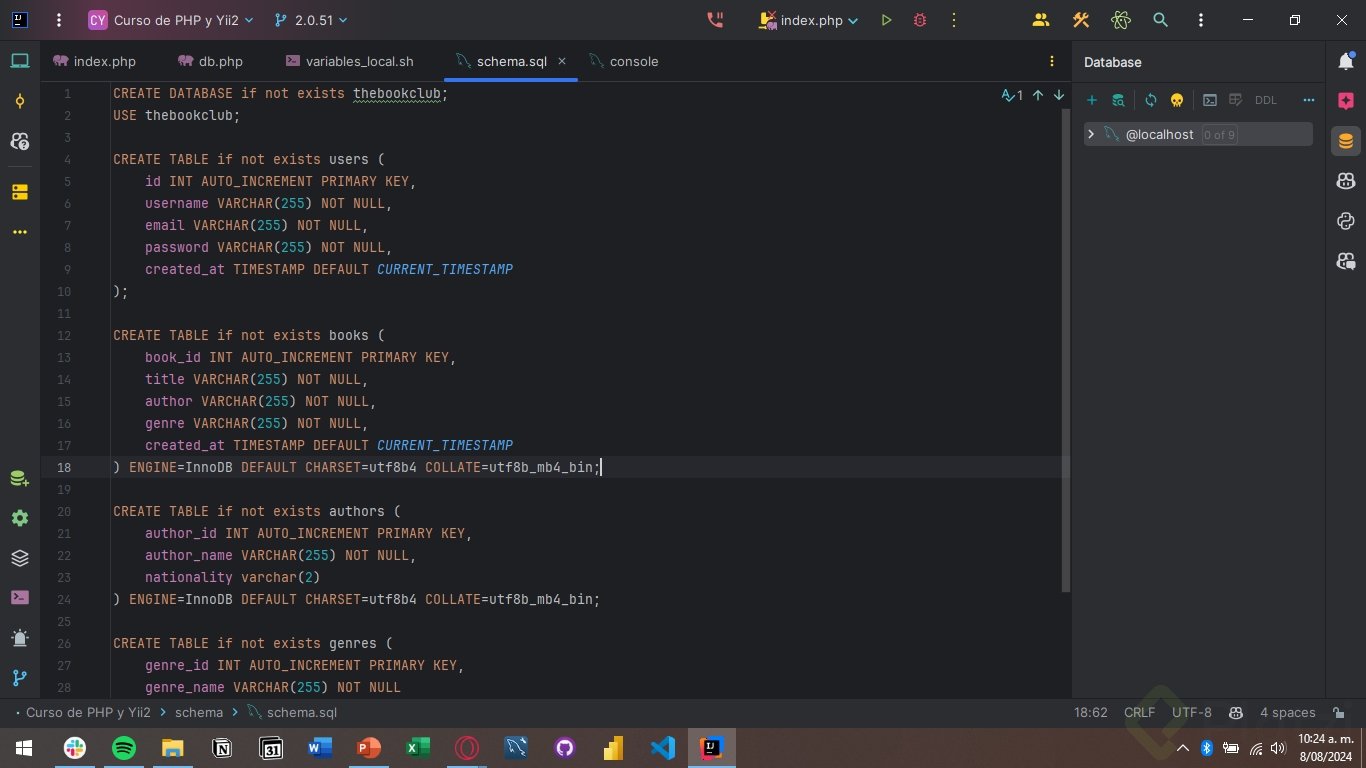Image resolution: width=1366 pixels, height=768 pixels.
Task: Click the Search Everywhere magnifier icon
Action: click(x=1160, y=20)
